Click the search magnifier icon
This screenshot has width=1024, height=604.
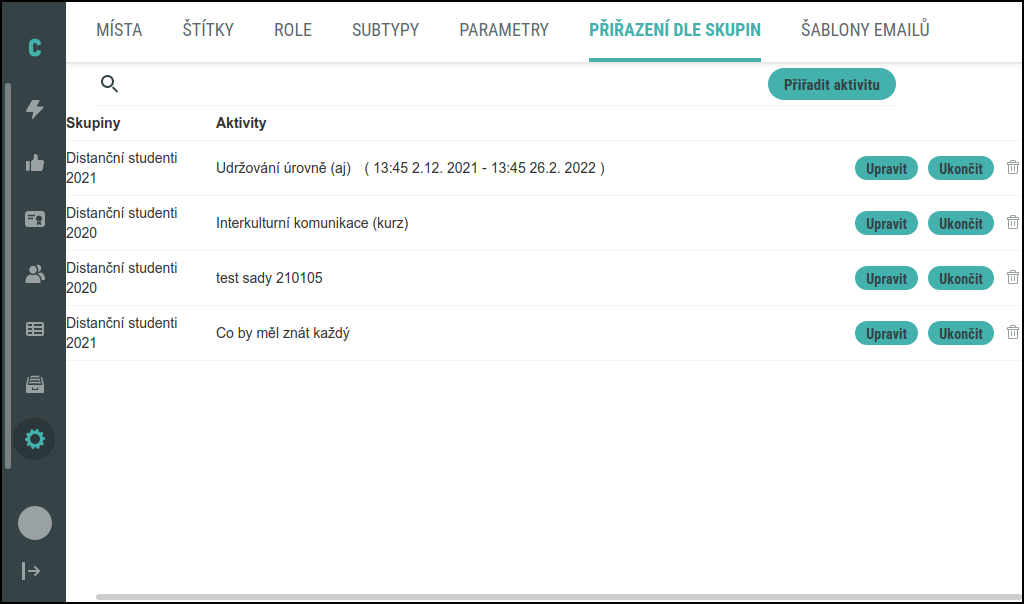[109, 84]
